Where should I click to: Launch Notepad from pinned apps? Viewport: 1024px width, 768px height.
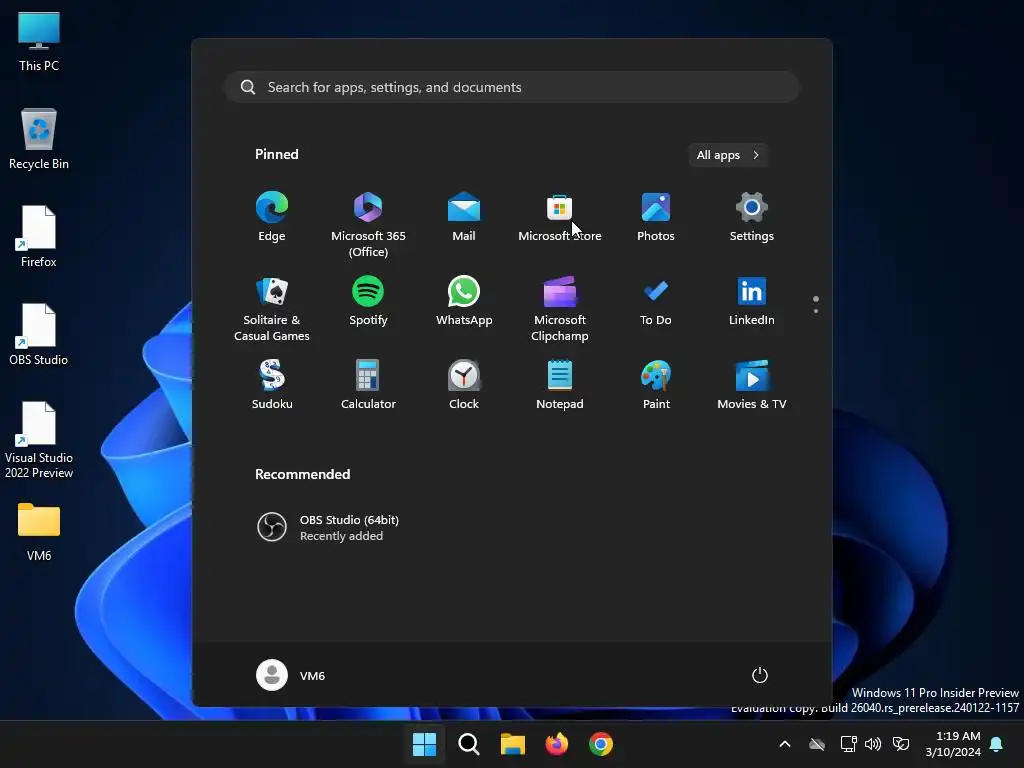tap(560, 385)
